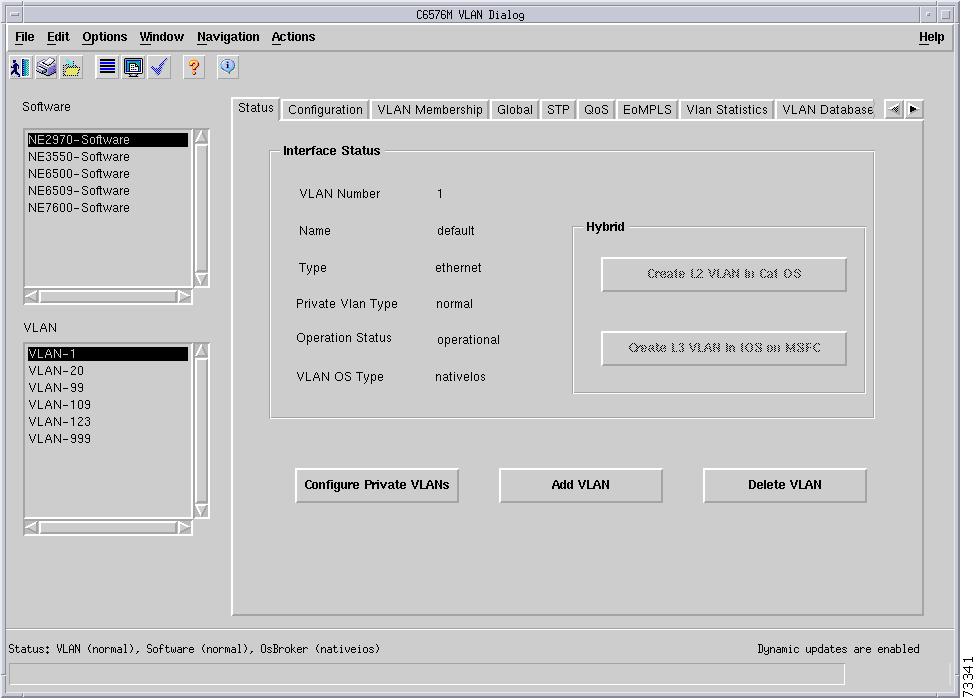Click Software list scroll left arrow

click(x=31, y=297)
